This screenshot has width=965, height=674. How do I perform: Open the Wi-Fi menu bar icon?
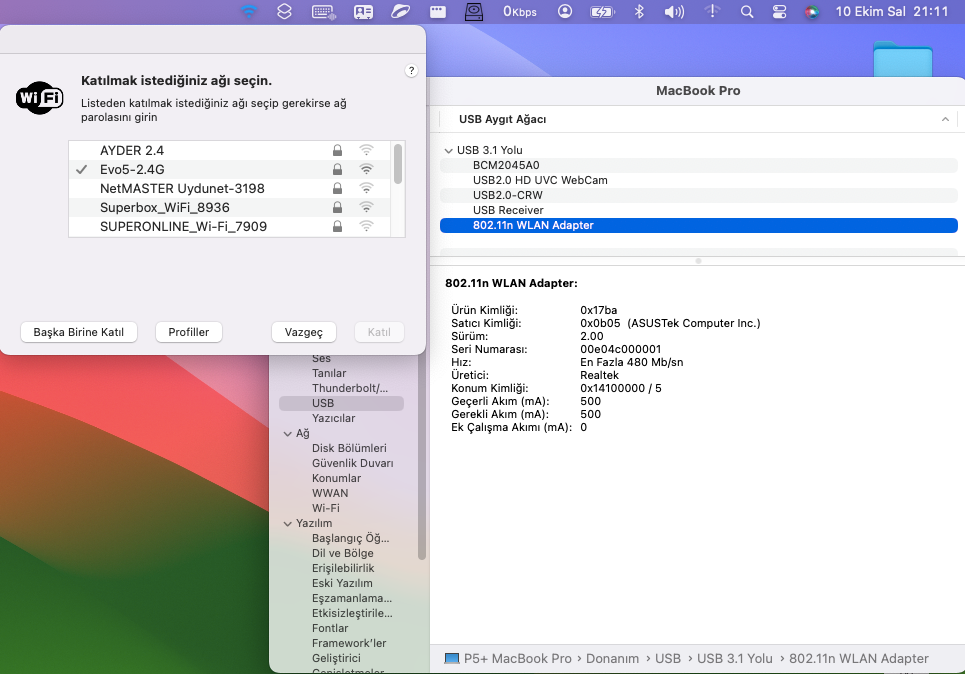(249, 12)
